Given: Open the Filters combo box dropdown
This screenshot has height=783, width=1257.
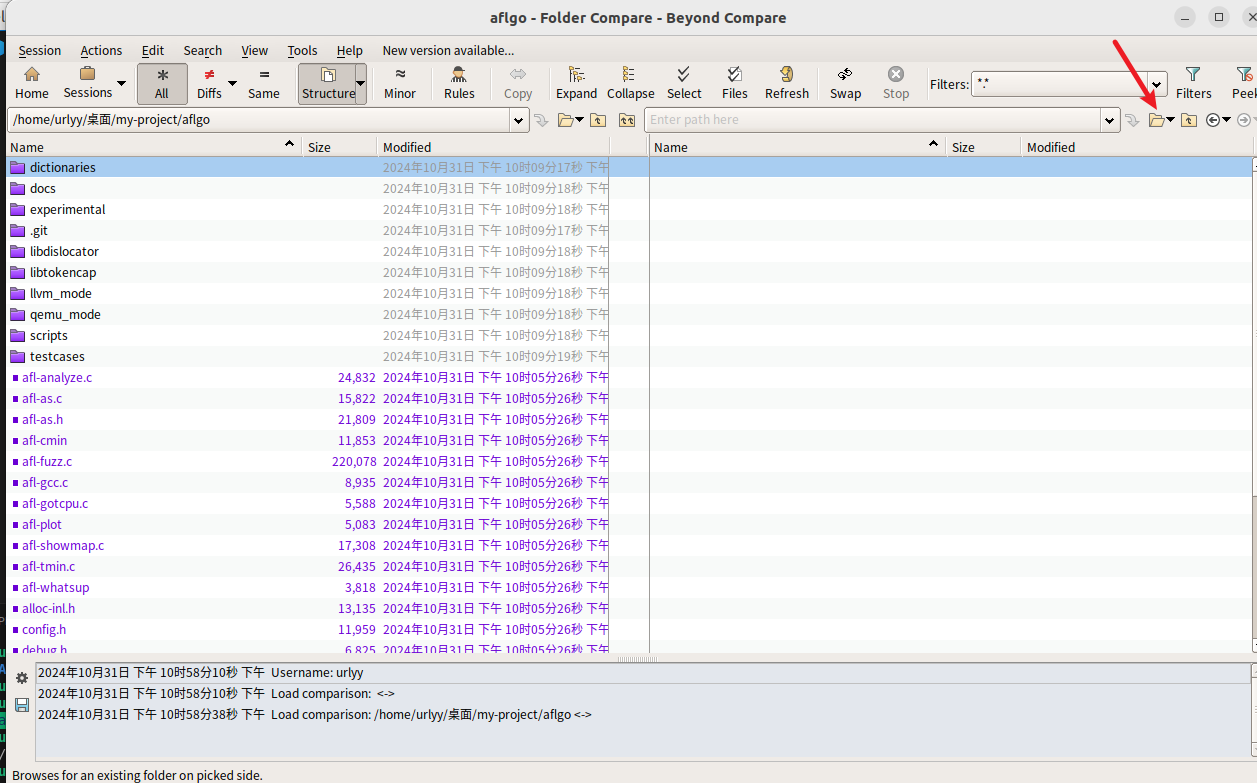Looking at the screenshot, I should 1157,85.
